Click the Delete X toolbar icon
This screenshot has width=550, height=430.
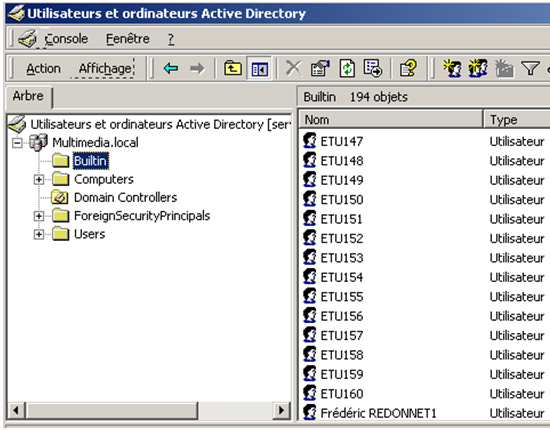pyautogui.click(x=293, y=68)
